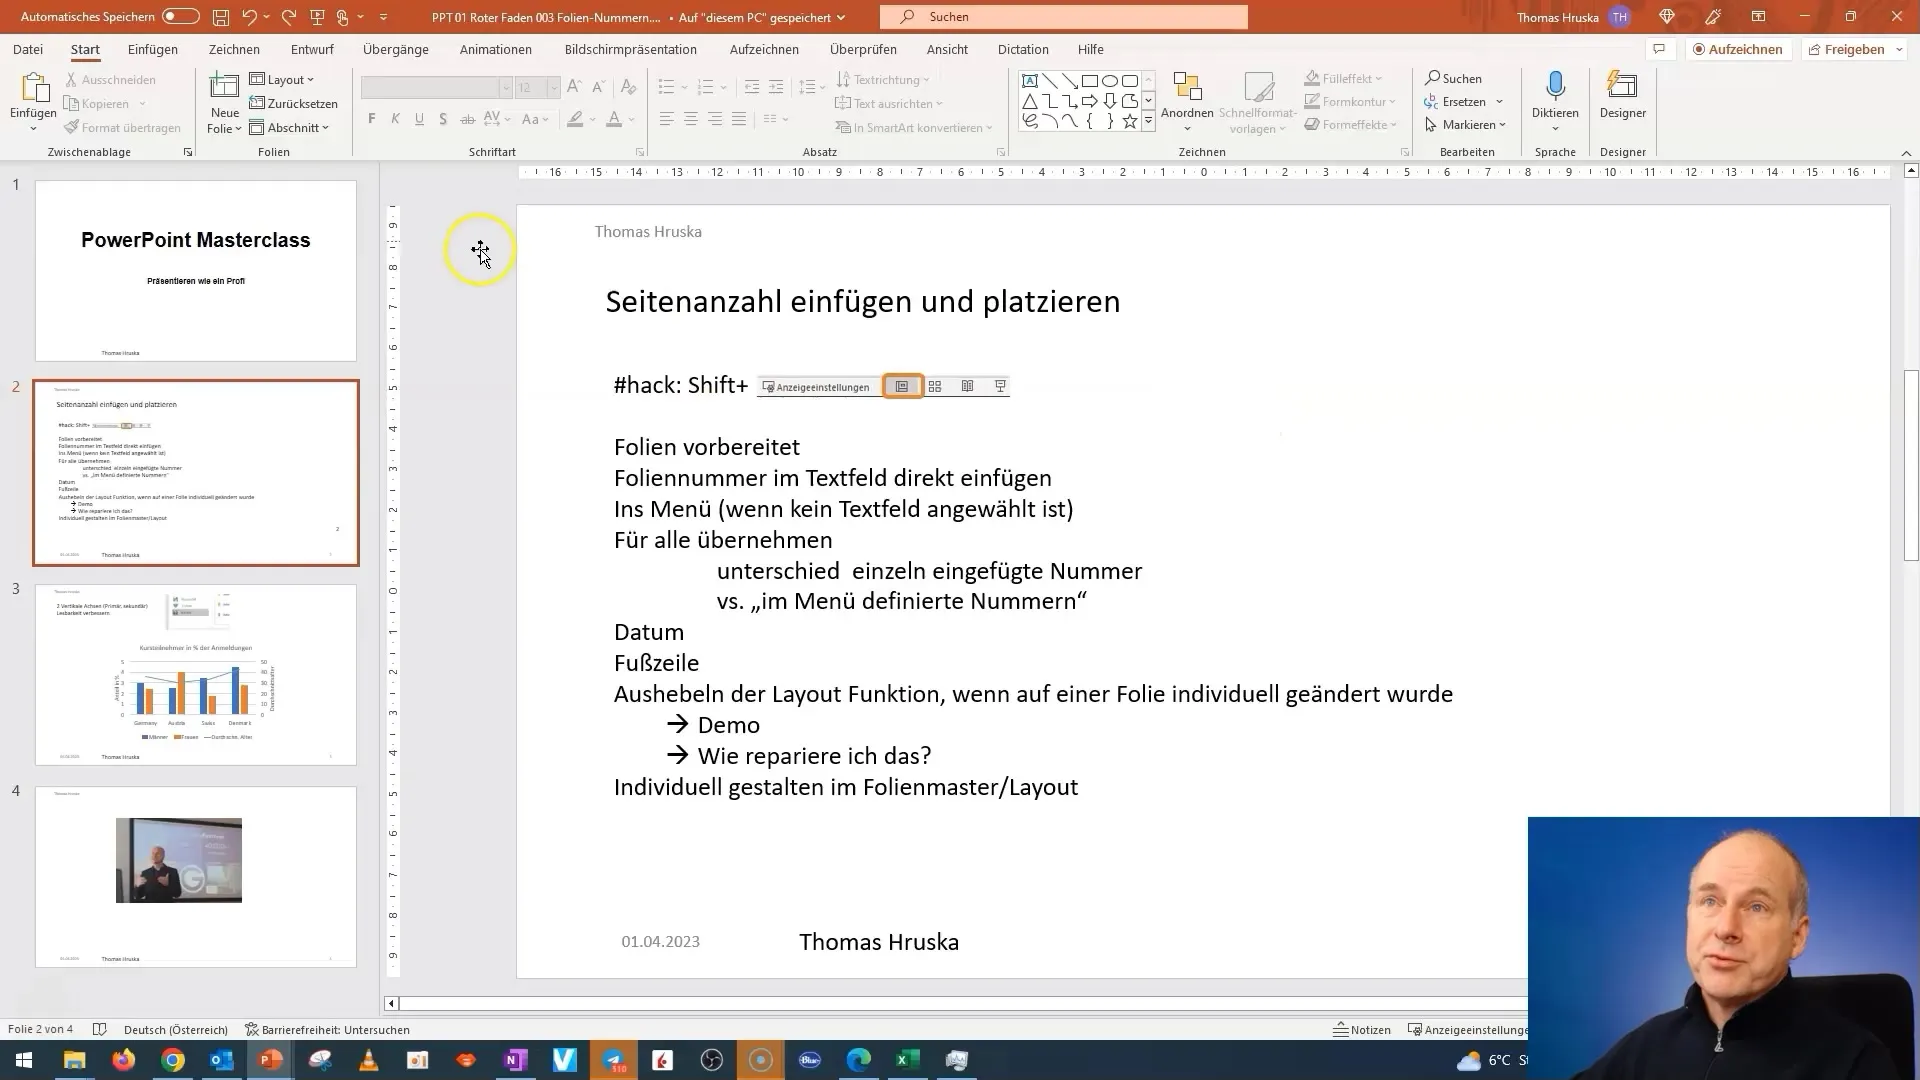This screenshot has height=1080, width=1920.
Task: Select the Übergänge ribbon tab
Action: 394,49
